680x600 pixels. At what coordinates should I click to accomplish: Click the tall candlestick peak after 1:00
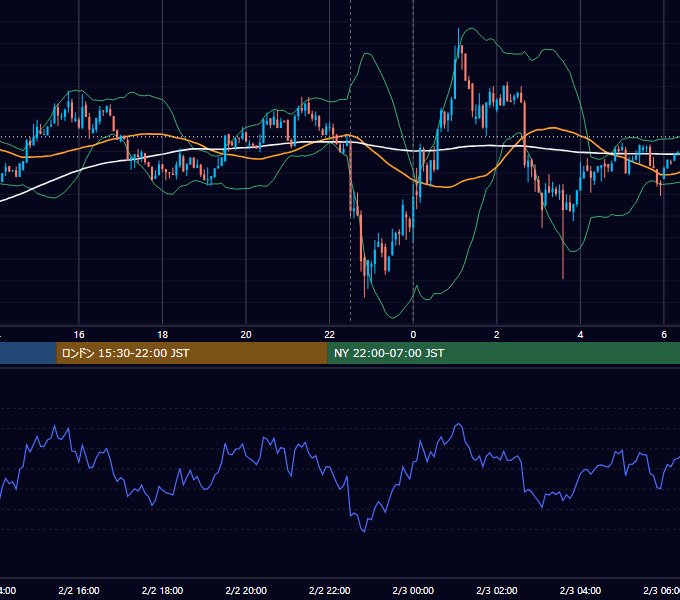(x=458, y=43)
